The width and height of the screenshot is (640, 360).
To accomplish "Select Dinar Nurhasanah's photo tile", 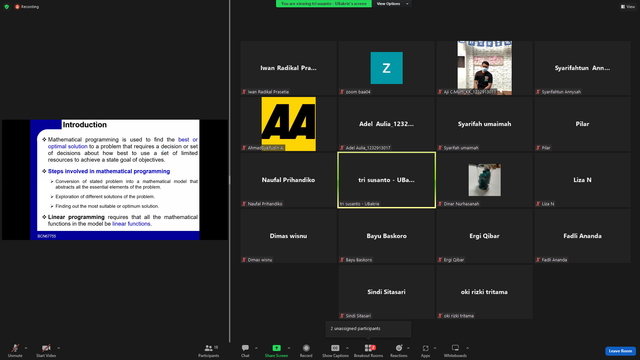I will click(484, 180).
